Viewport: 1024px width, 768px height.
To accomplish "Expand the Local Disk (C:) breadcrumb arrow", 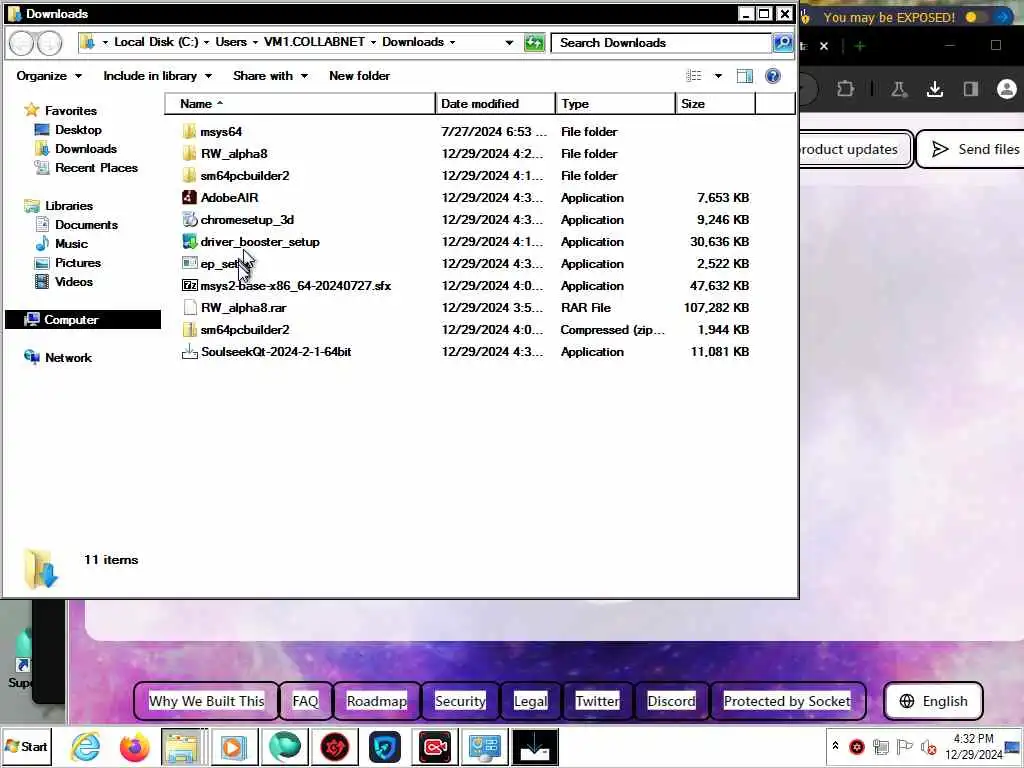I will click(206, 42).
